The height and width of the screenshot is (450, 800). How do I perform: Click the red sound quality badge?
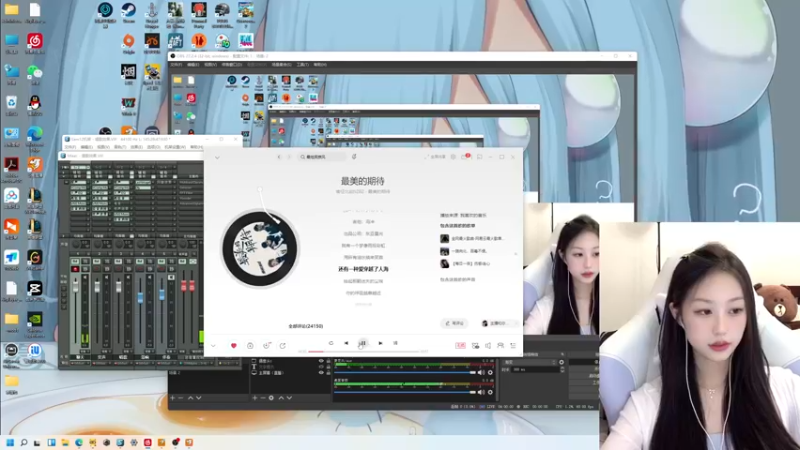coord(460,345)
